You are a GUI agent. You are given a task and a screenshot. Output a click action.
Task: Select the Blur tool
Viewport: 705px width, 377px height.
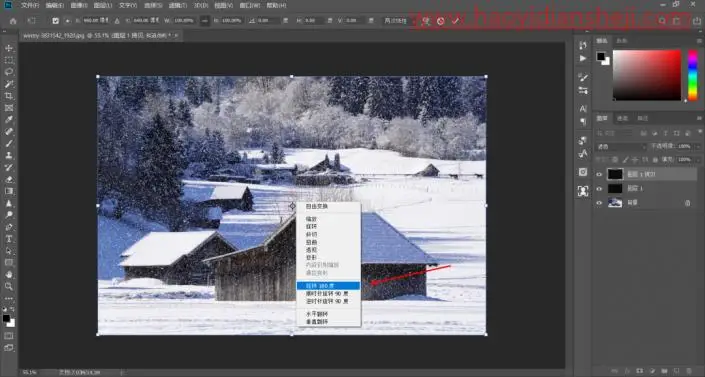(x=9, y=203)
